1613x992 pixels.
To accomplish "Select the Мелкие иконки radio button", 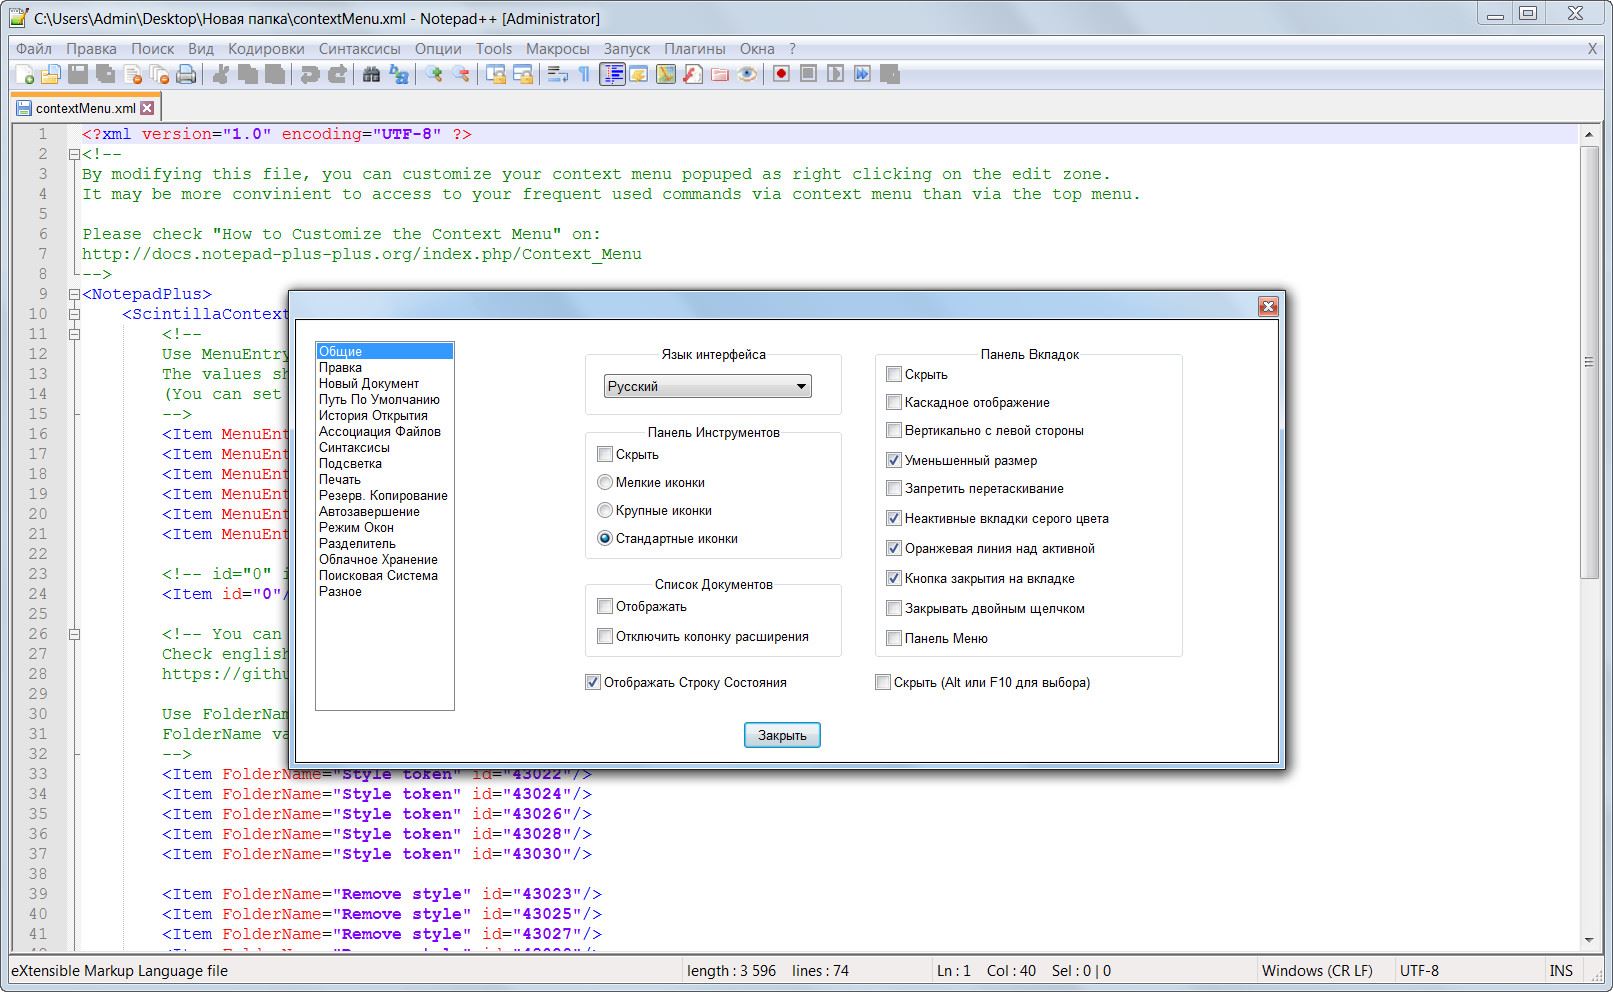I will [x=605, y=482].
